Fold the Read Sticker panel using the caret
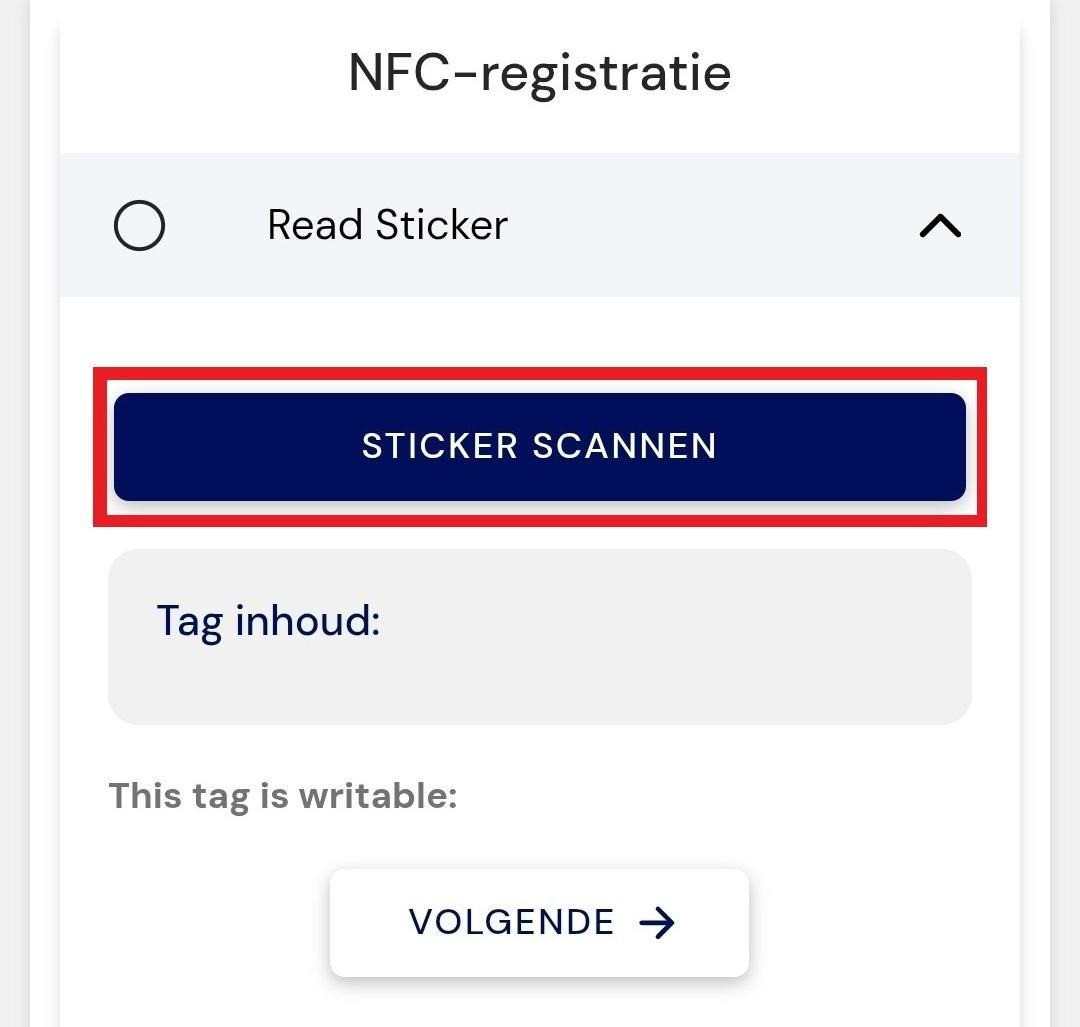This screenshot has width=1080, height=1027. [940, 226]
